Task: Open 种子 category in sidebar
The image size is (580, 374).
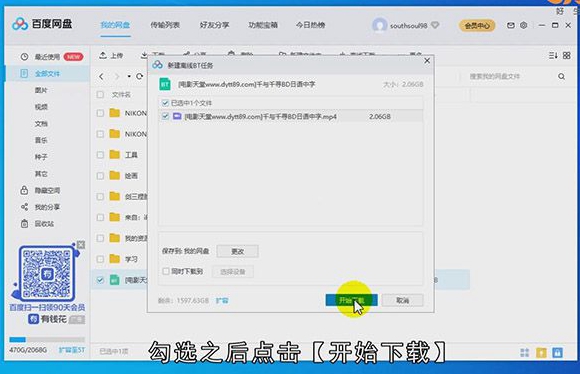Action: pos(41,157)
